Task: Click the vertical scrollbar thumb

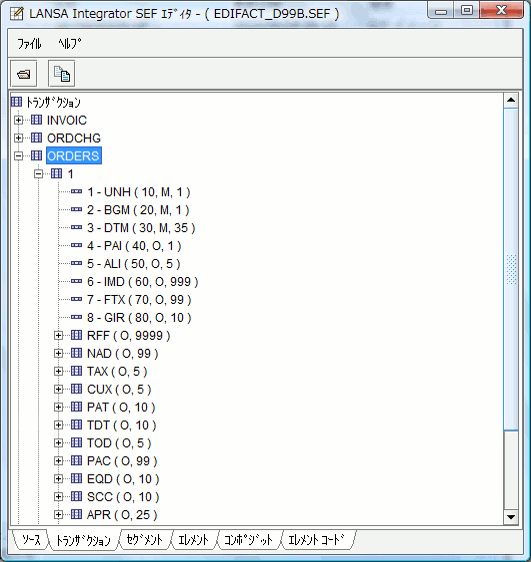Action: pos(511,269)
